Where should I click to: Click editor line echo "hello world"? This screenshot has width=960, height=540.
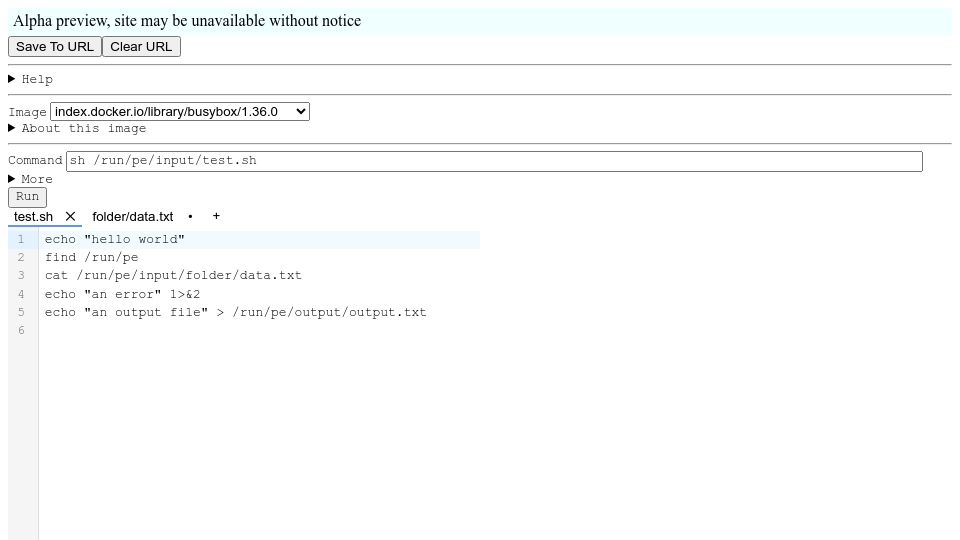coord(114,239)
